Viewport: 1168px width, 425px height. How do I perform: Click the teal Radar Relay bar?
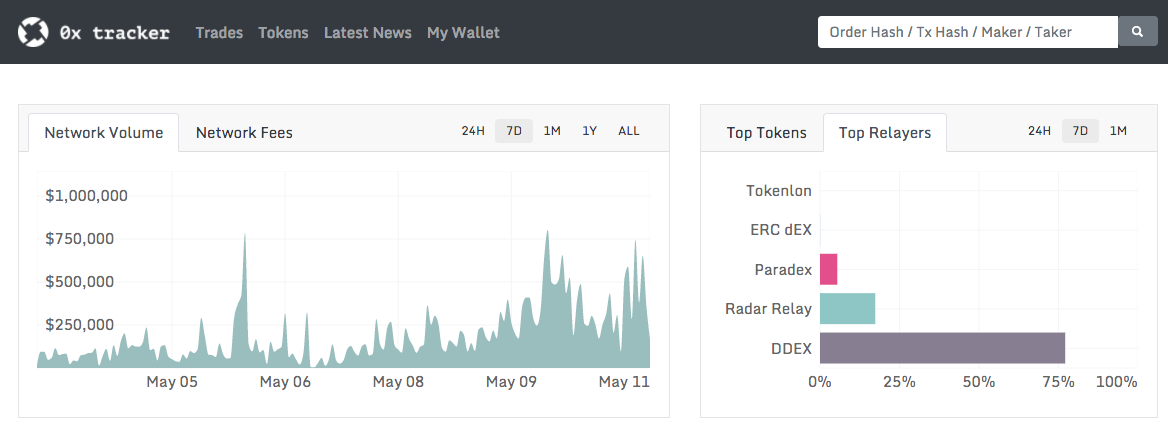[848, 308]
